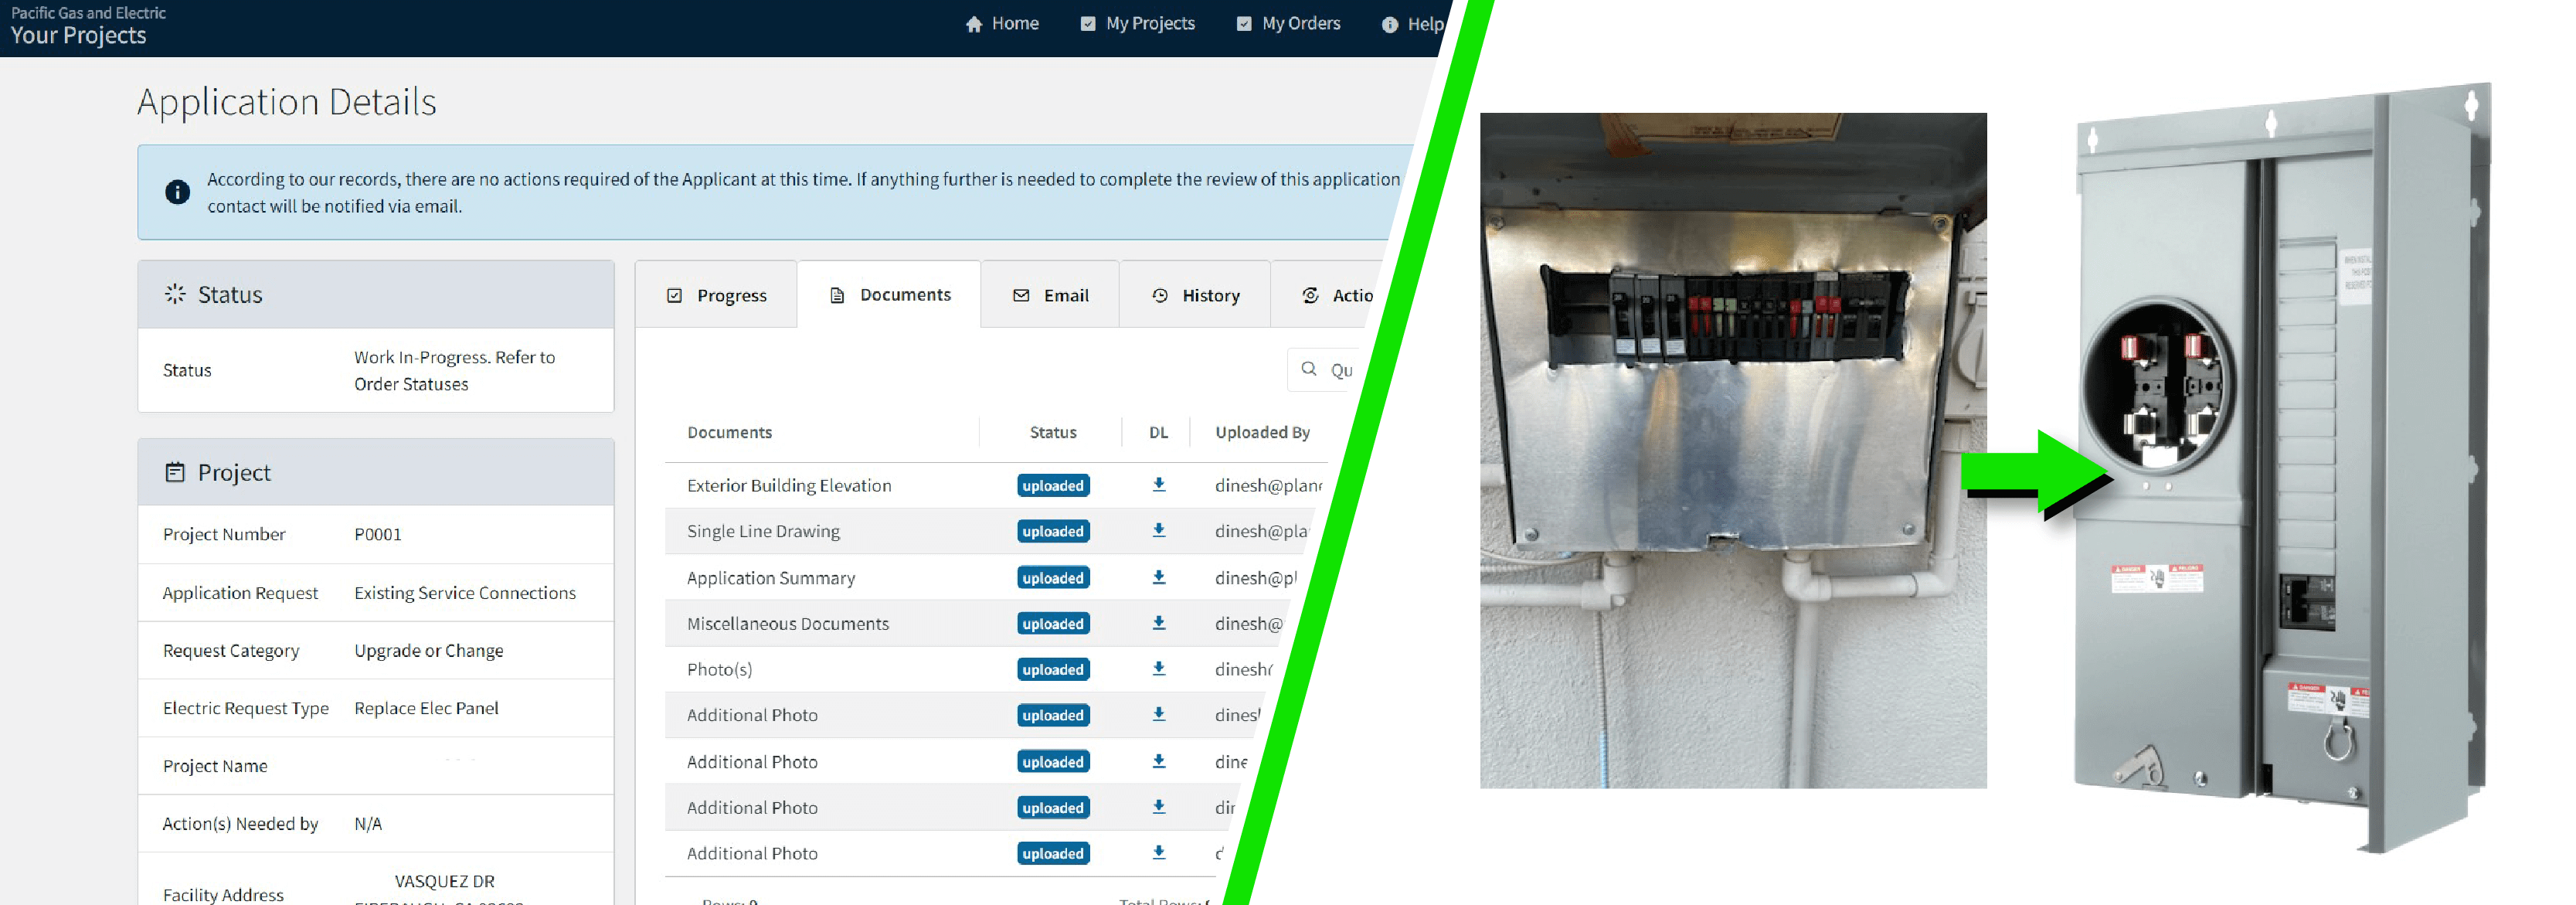Click uploaded badge for Miscellaneous Documents
The image size is (2576, 905).
coord(1053,623)
